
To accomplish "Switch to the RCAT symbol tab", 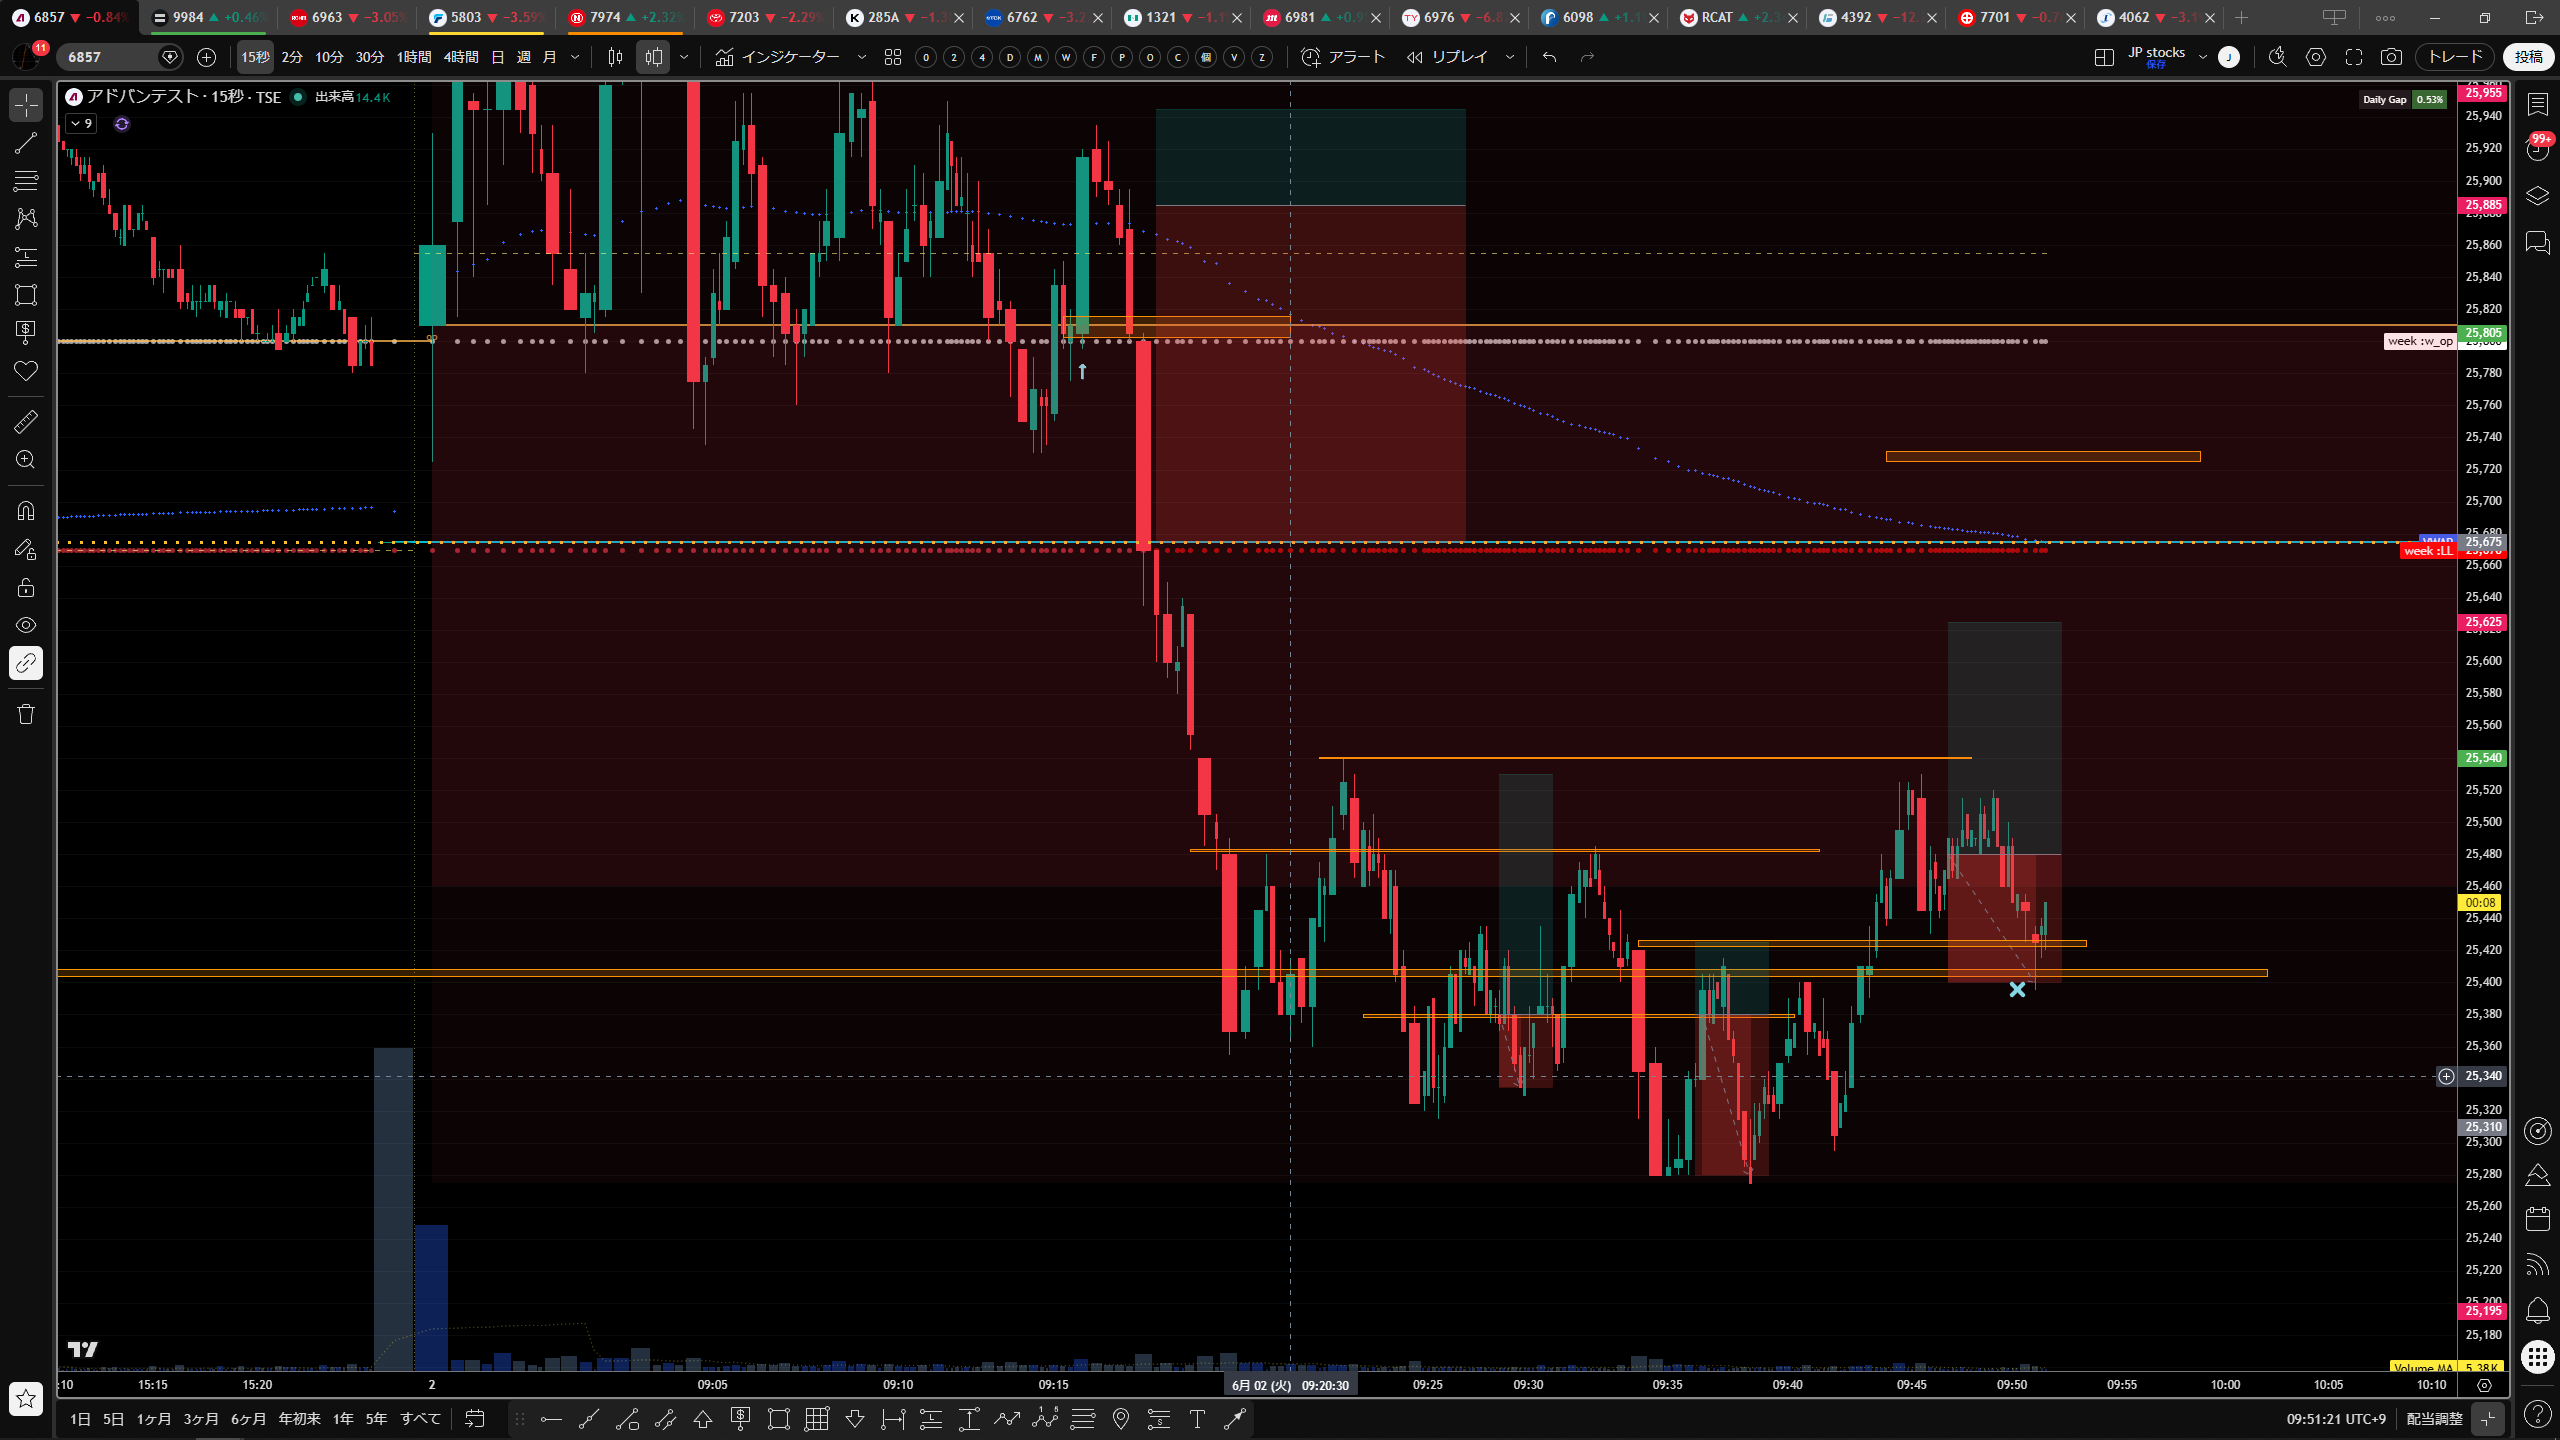I will click(1739, 17).
